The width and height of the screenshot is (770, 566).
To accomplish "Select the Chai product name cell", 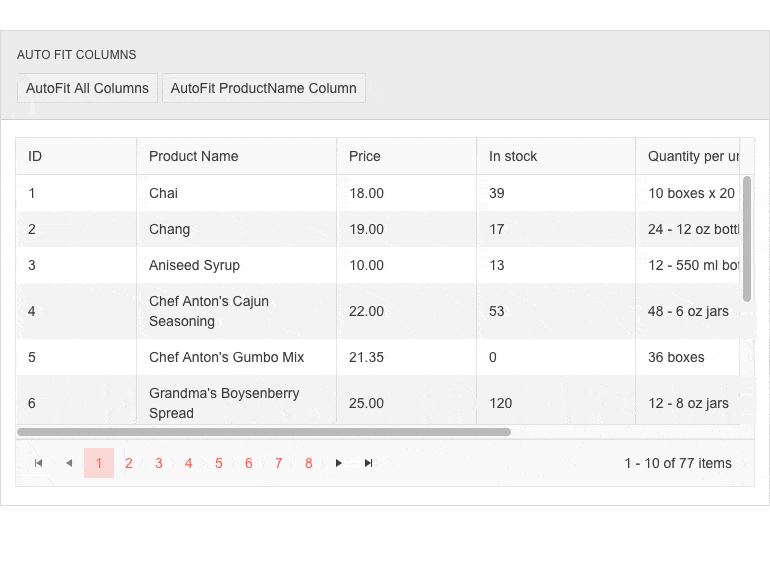I will [x=237, y=193].
